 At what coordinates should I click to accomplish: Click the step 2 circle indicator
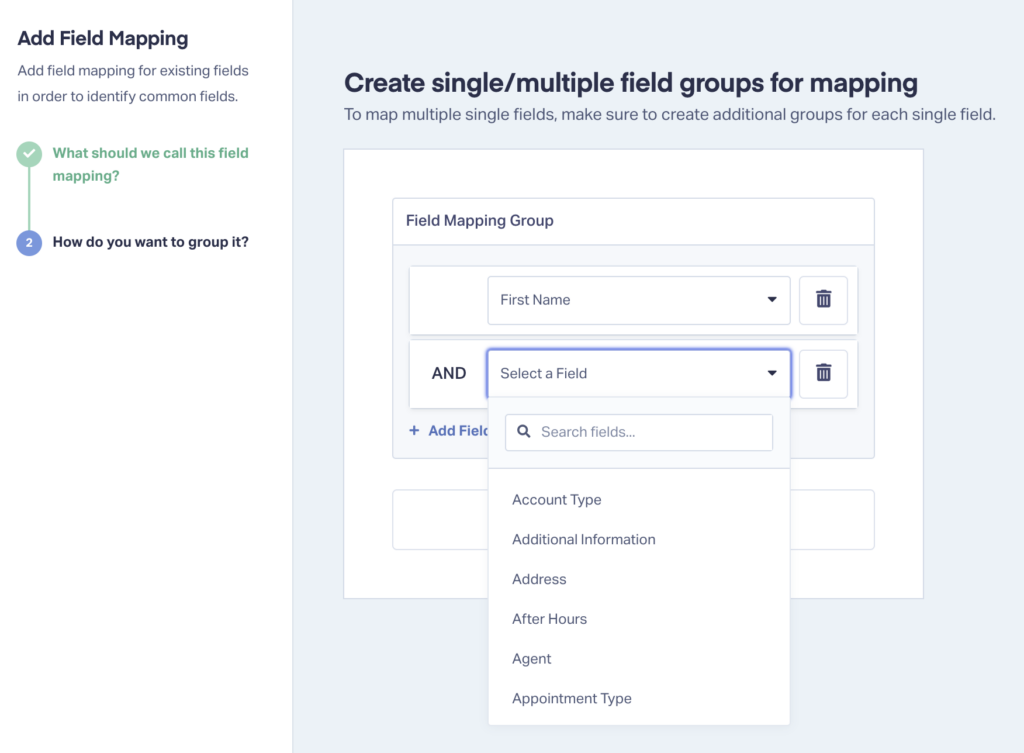click(28, 242)
